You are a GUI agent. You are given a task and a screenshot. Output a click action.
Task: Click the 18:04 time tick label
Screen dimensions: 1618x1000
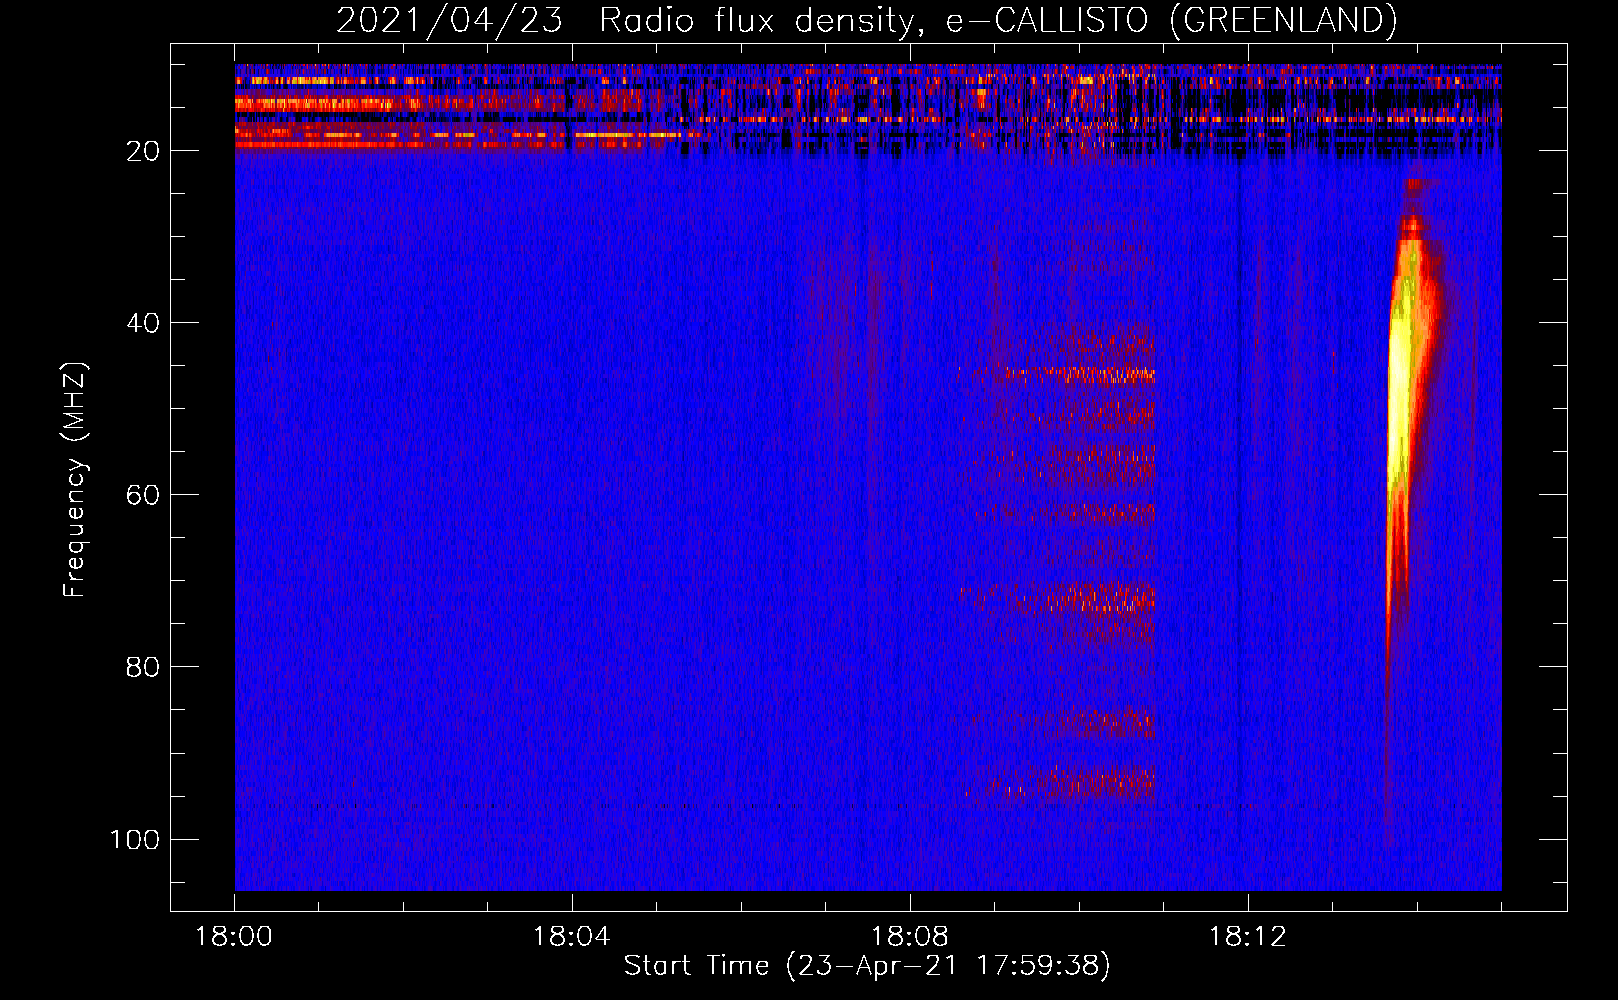pyautogui.click(x=571, y=937)
